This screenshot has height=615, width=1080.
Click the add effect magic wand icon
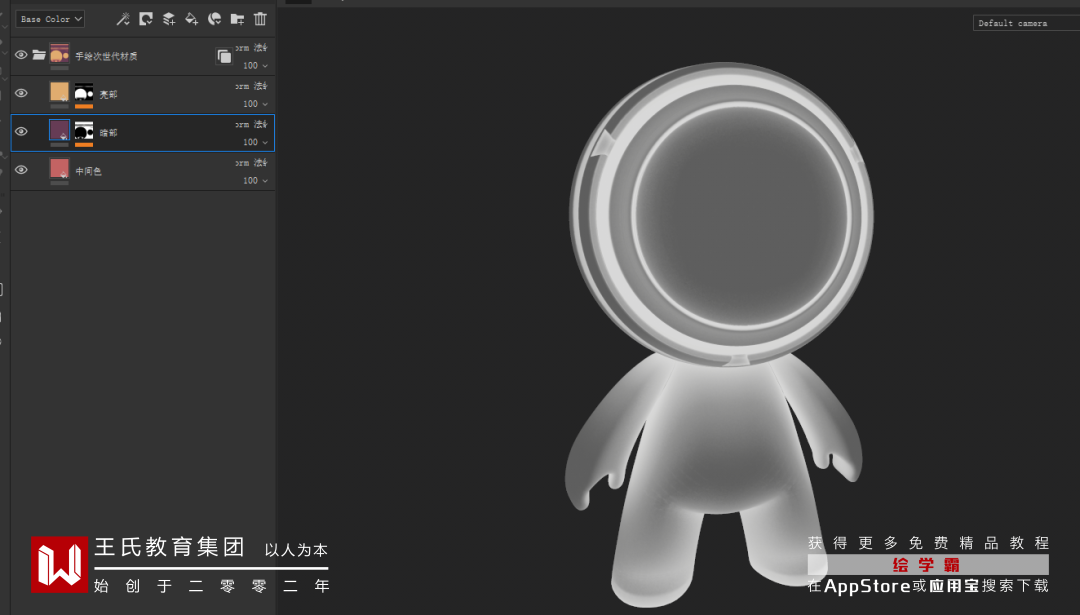123,19
